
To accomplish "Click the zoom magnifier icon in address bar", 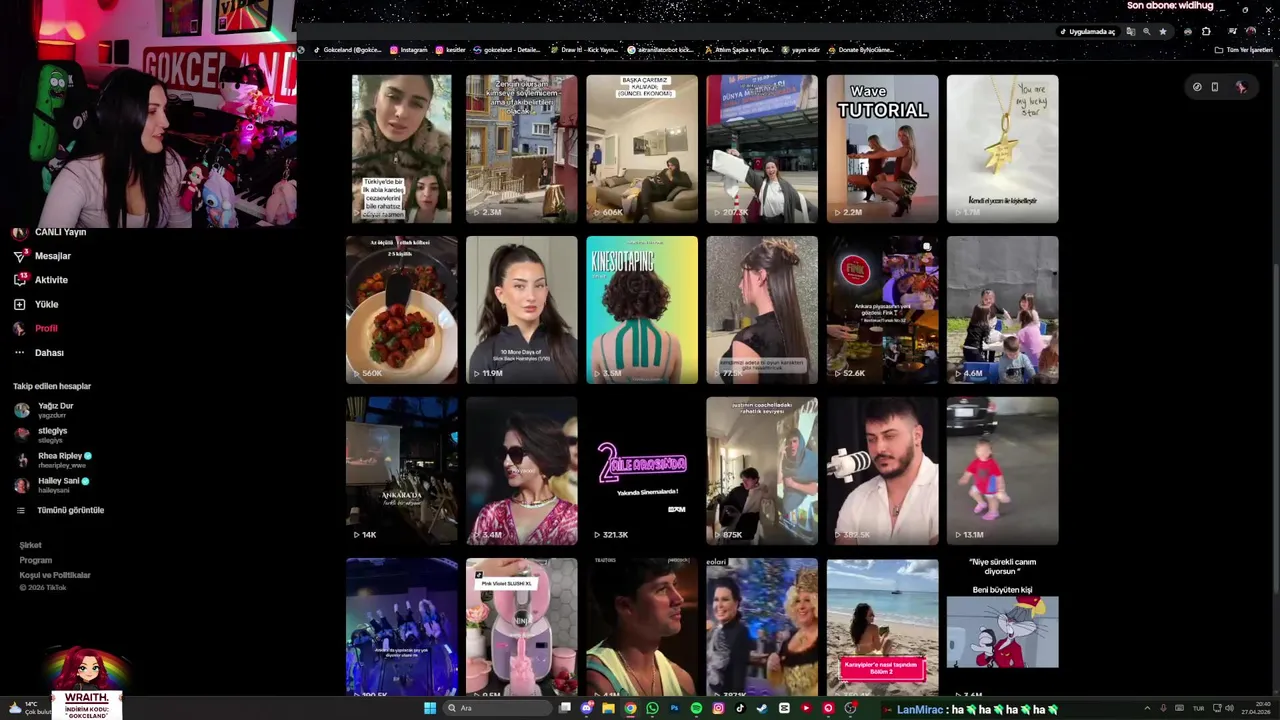I will pos(1147,32).
